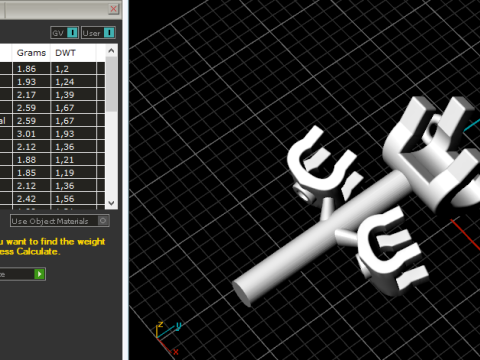480x360 pixels.
Task: Select the 1.86 grams cell
Action: (31, 69)
